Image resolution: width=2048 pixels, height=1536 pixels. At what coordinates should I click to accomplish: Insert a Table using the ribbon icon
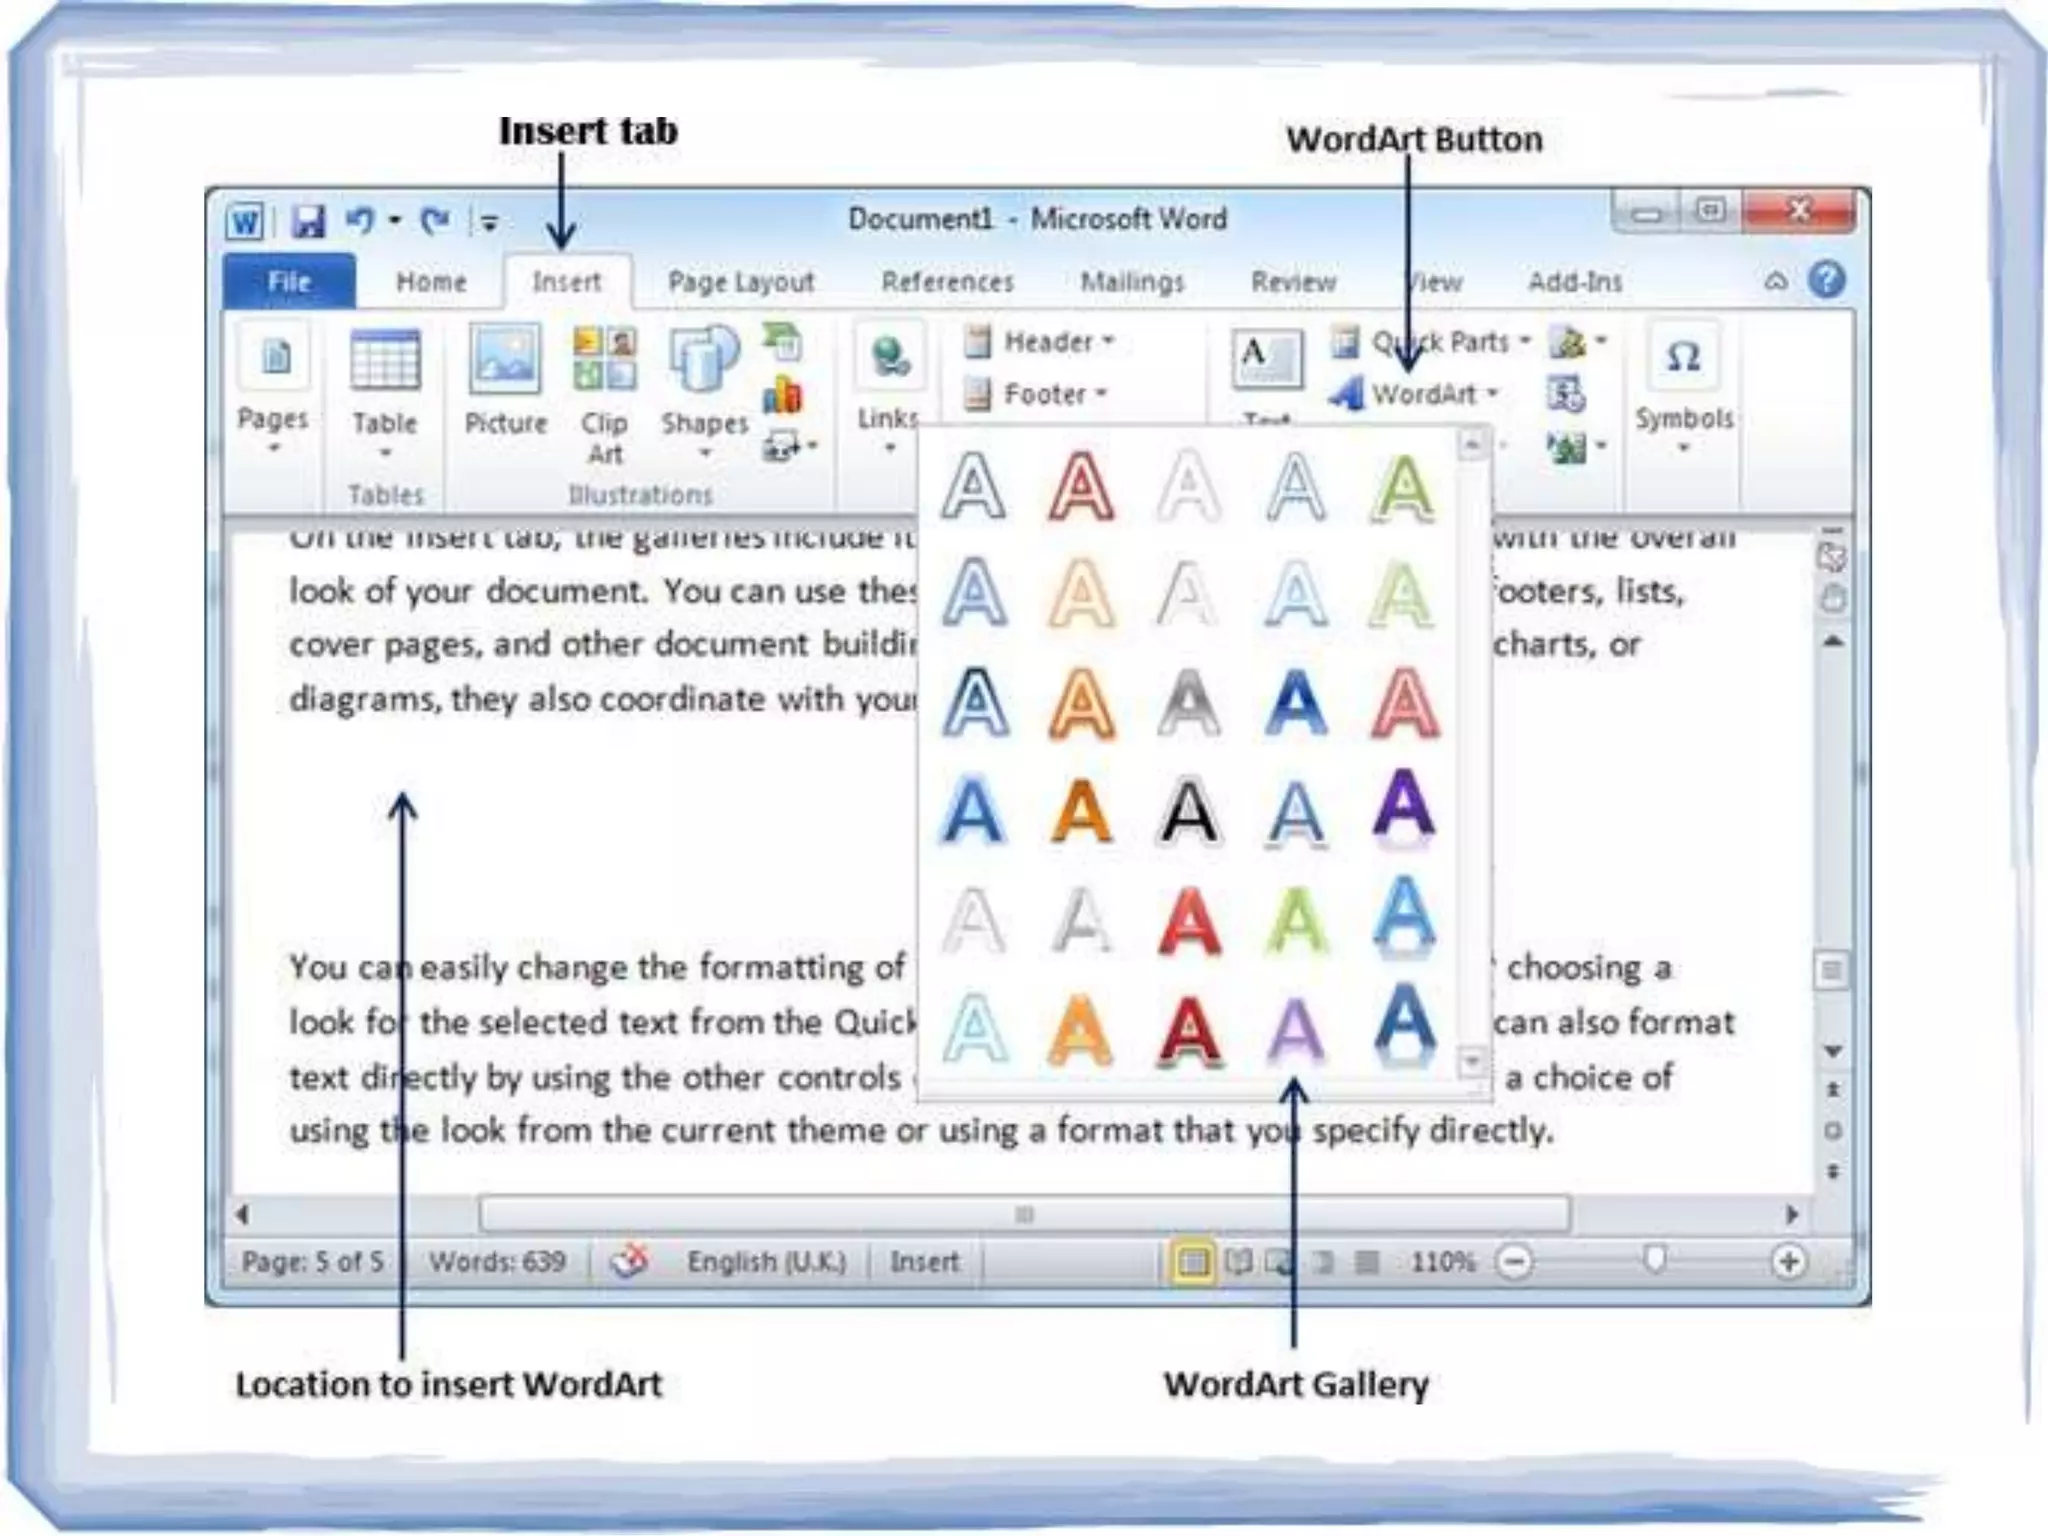point(385,360)
